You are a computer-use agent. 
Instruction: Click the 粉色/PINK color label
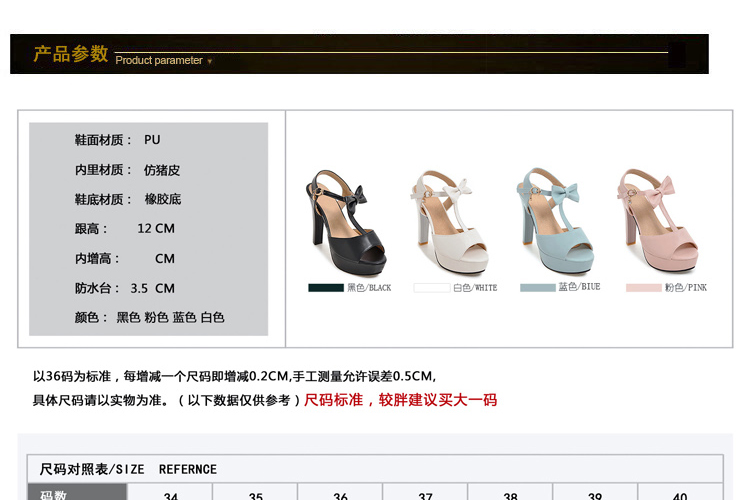click(x=685, y=288)
